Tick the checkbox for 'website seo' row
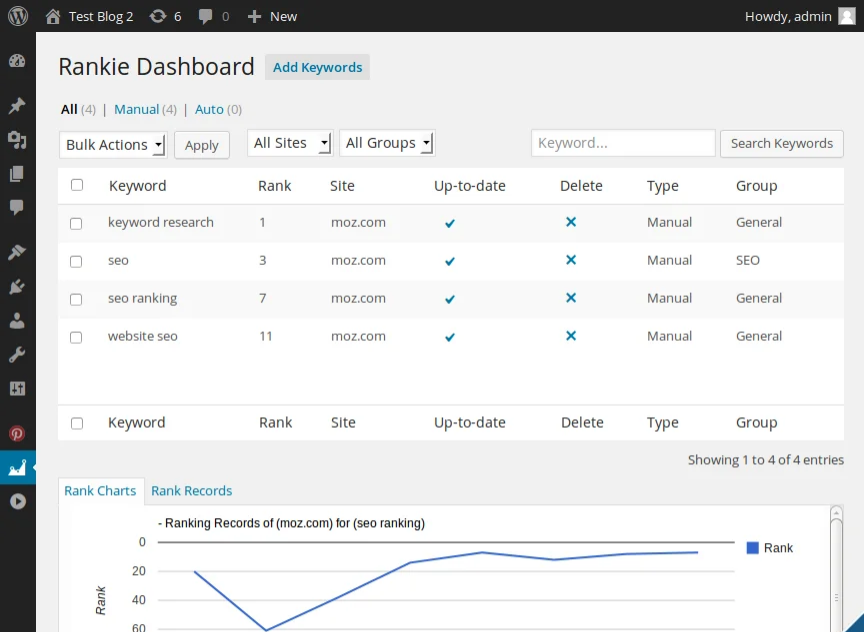Screen dimensions: 864x632 tap(76, 337)
